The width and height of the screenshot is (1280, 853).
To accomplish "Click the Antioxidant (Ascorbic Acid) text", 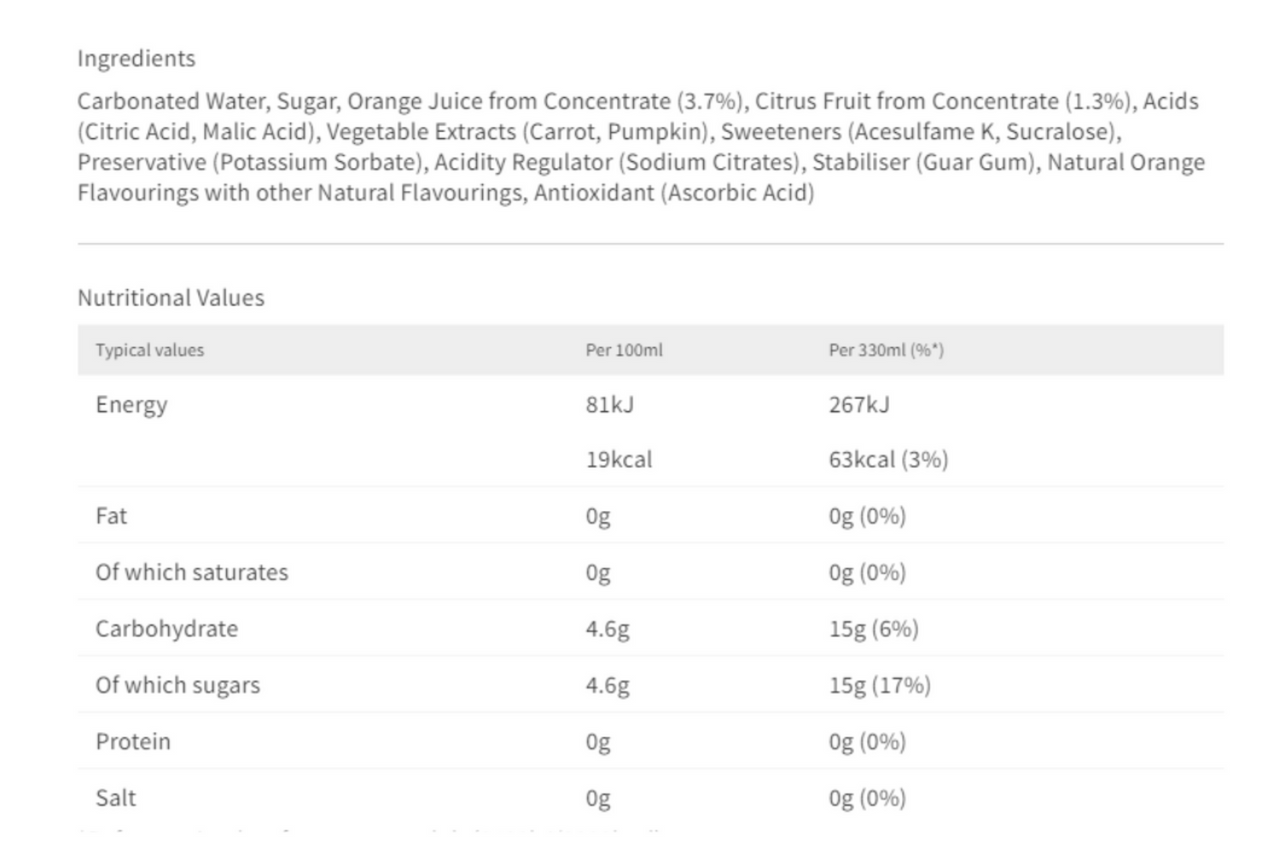I will [674, 193].
